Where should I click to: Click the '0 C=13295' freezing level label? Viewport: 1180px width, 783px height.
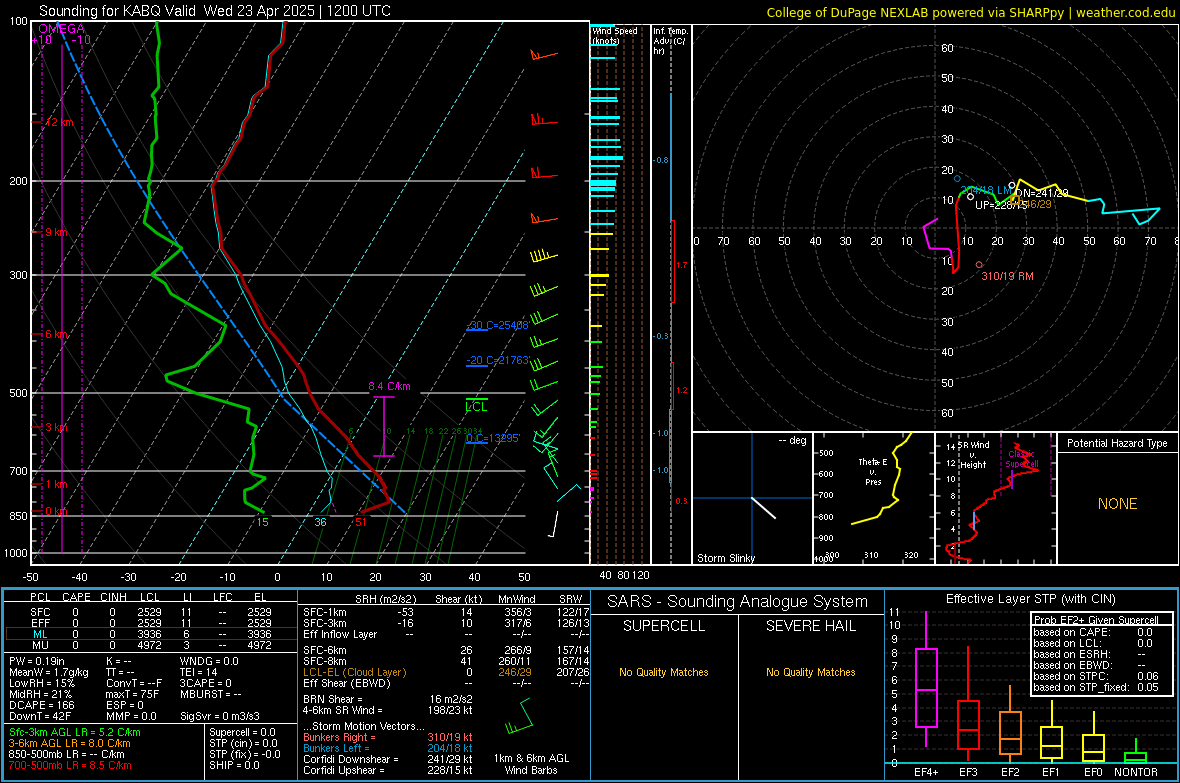click(x=493, y=438)
